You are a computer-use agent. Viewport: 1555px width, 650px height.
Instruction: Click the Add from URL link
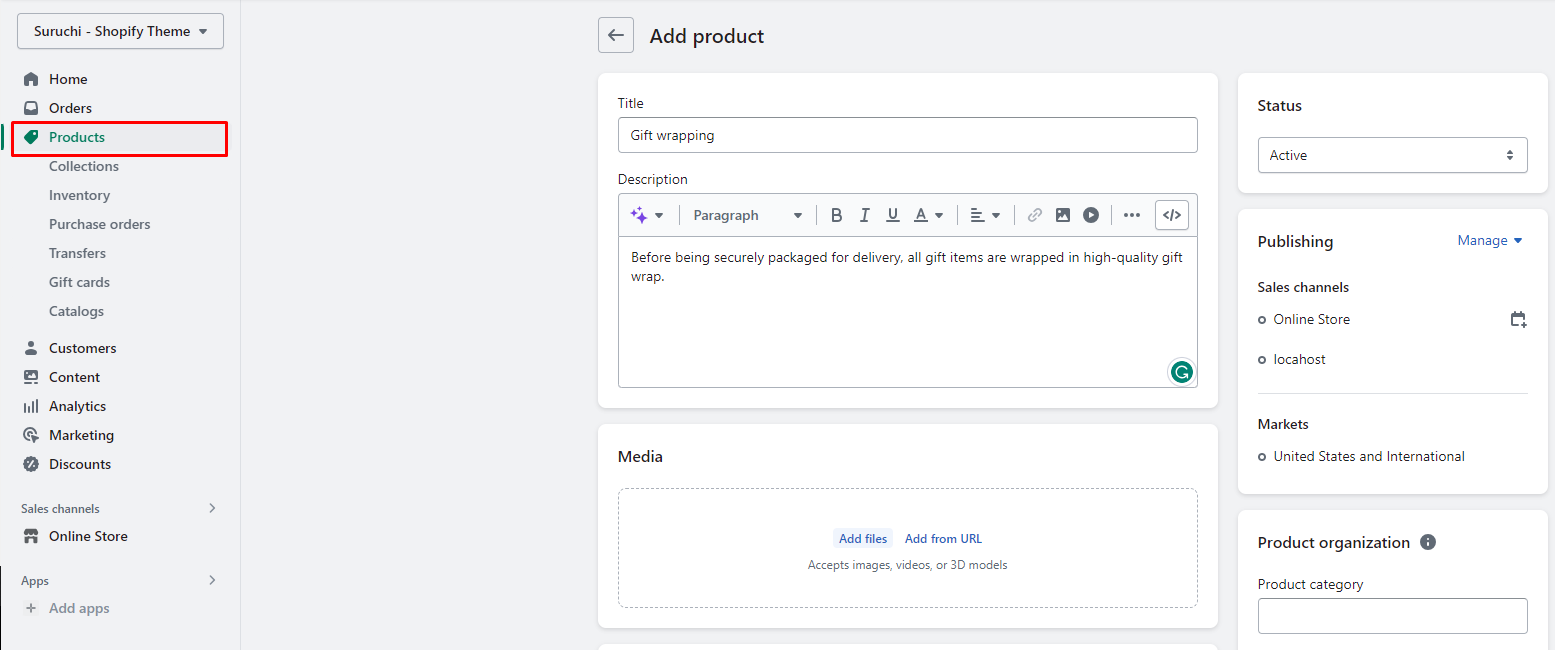click(x=943, y=539)
